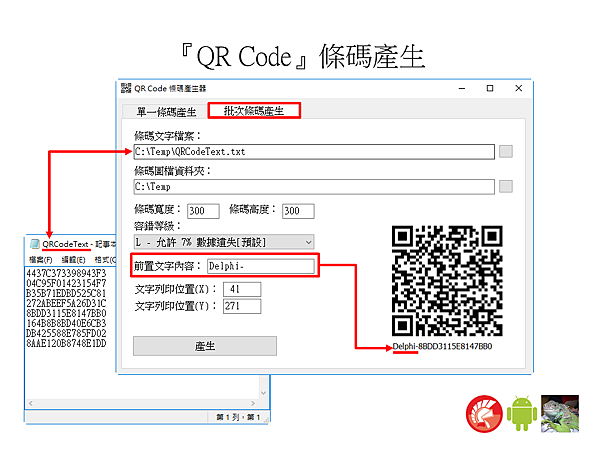Viewport: 600px width, 450px height.
Task: Click the generated QR code image
Action: (447, 281)
